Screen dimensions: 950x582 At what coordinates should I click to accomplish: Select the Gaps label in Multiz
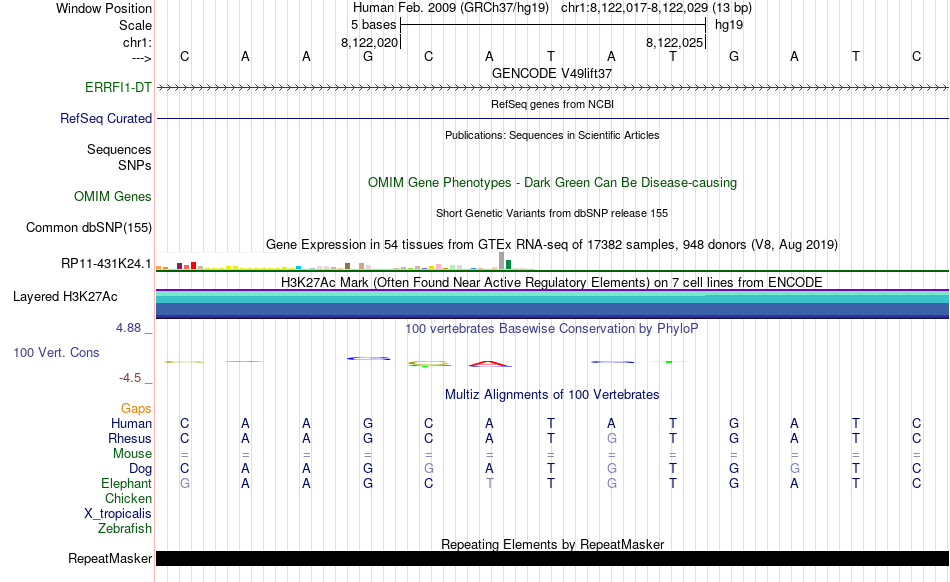[136, 408]
